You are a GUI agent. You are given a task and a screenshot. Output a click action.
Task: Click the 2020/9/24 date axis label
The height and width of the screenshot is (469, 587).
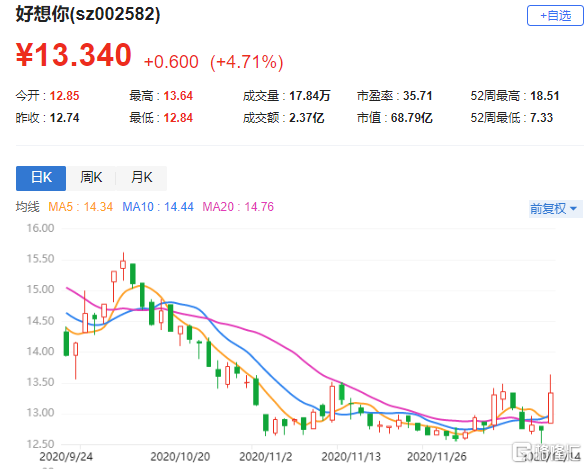pos(66,457)
